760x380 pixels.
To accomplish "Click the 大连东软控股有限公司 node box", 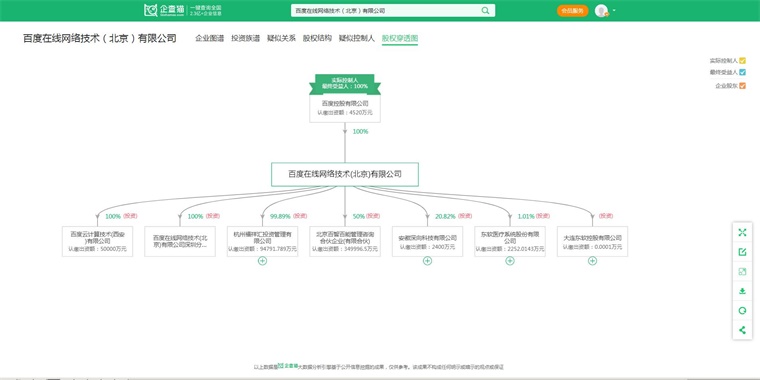I will click(592, 241).
